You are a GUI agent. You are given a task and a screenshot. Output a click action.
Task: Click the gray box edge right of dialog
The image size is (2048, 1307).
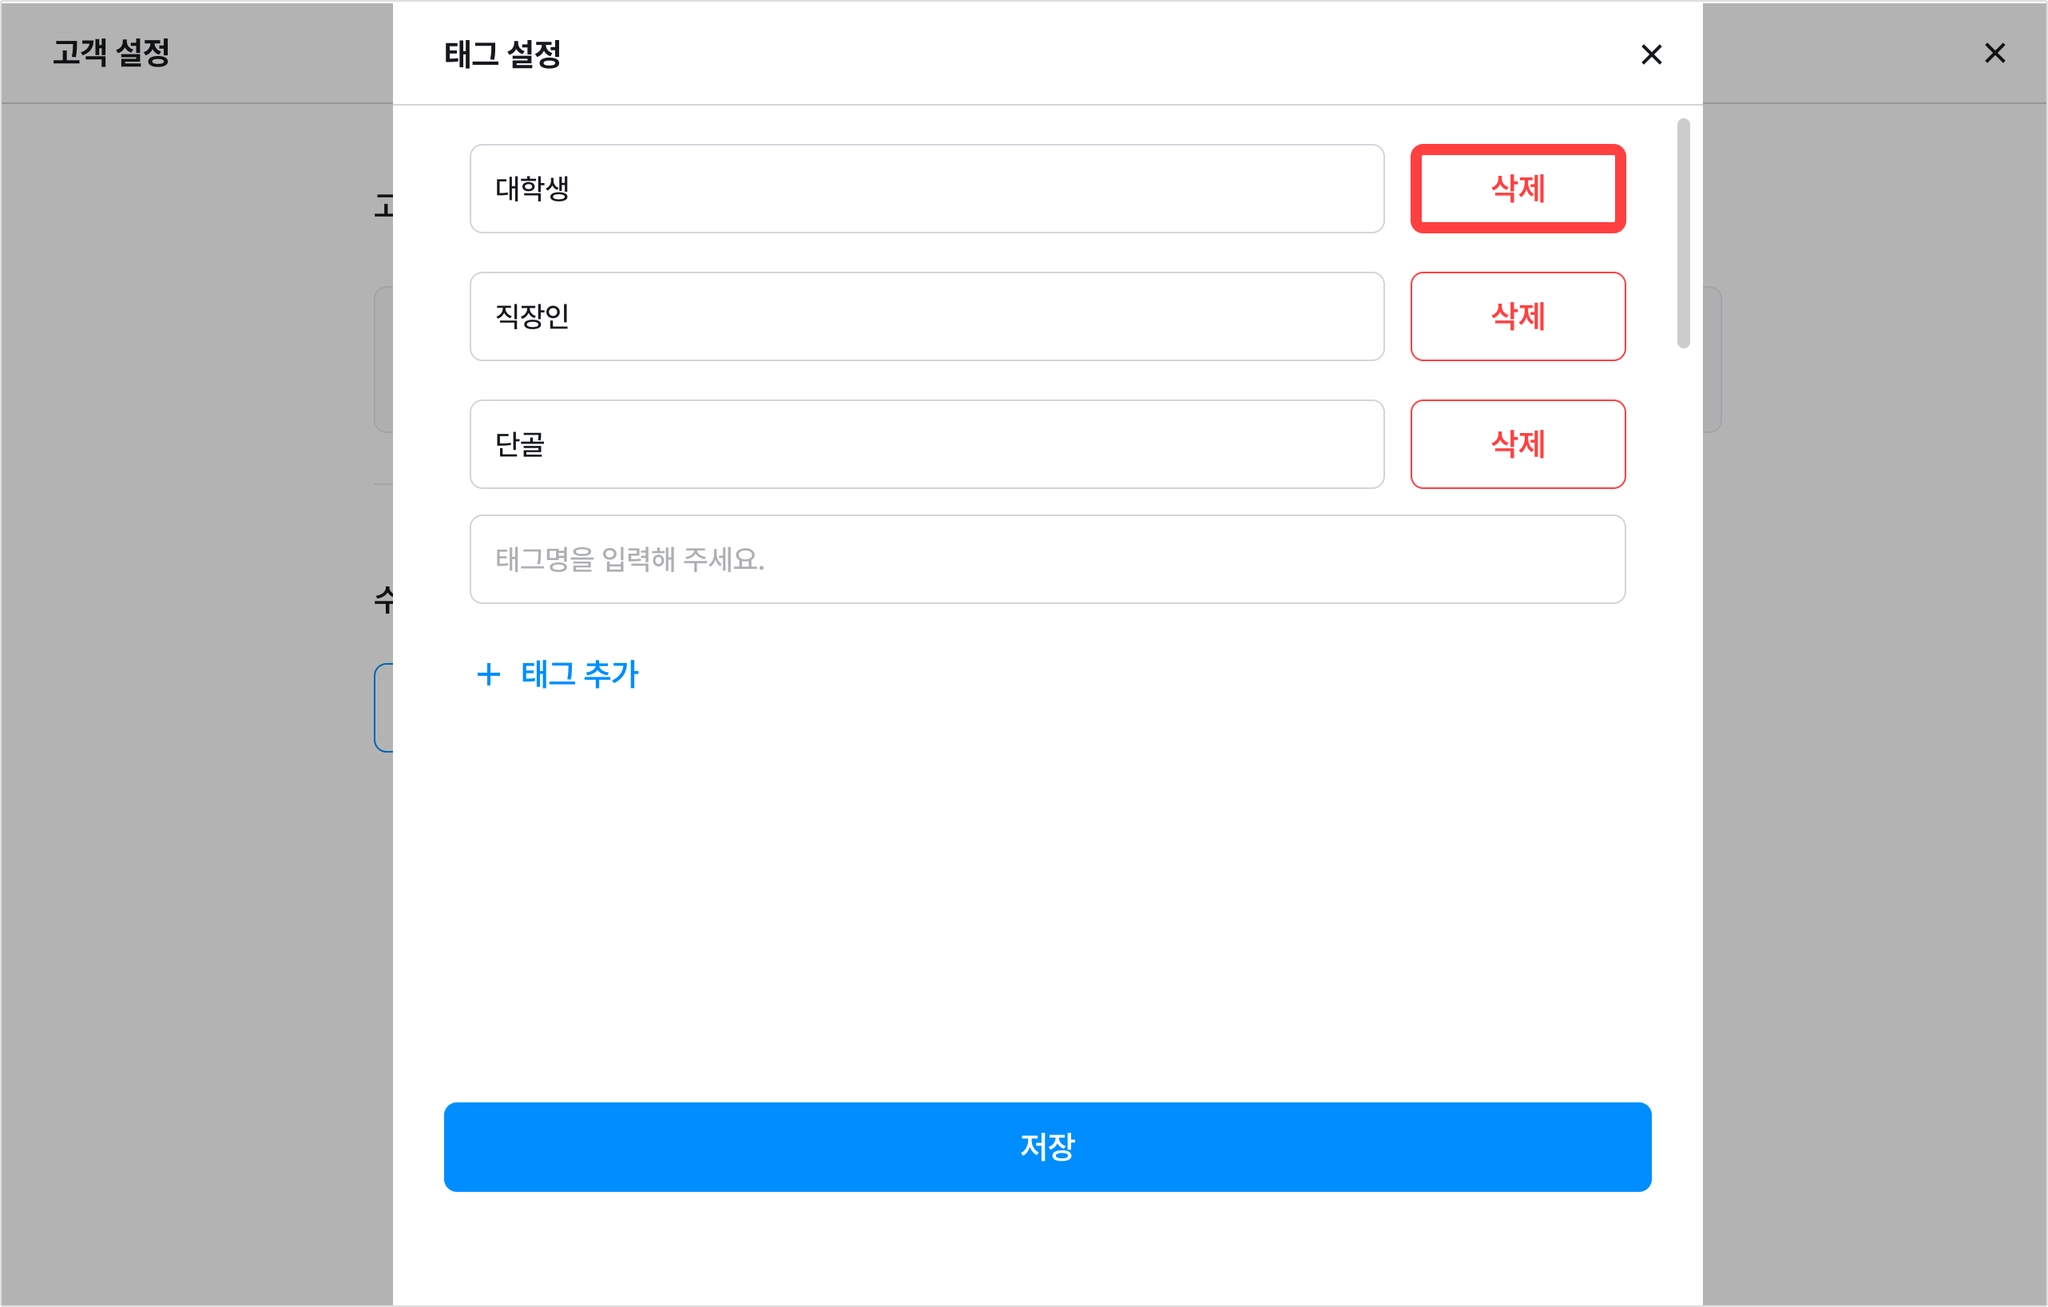(x=1712, y=359)
